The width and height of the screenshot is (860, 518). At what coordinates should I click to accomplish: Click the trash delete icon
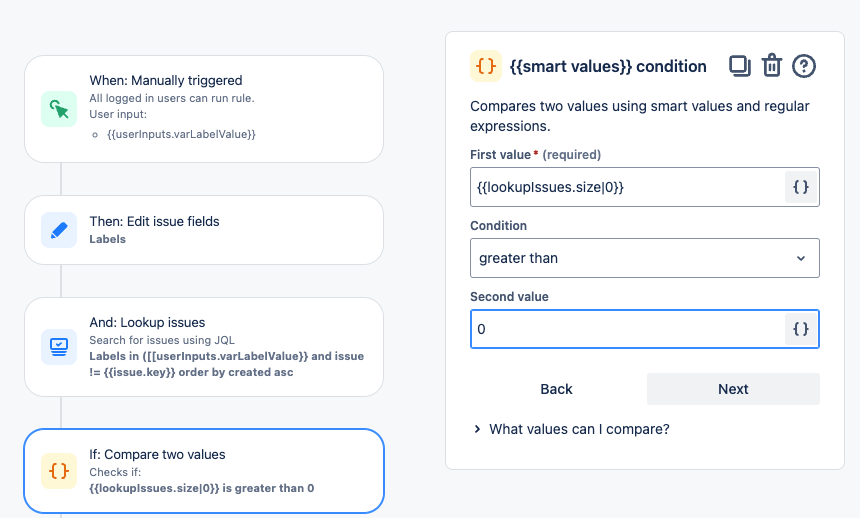pyautogui.click(x=771, y=66)
